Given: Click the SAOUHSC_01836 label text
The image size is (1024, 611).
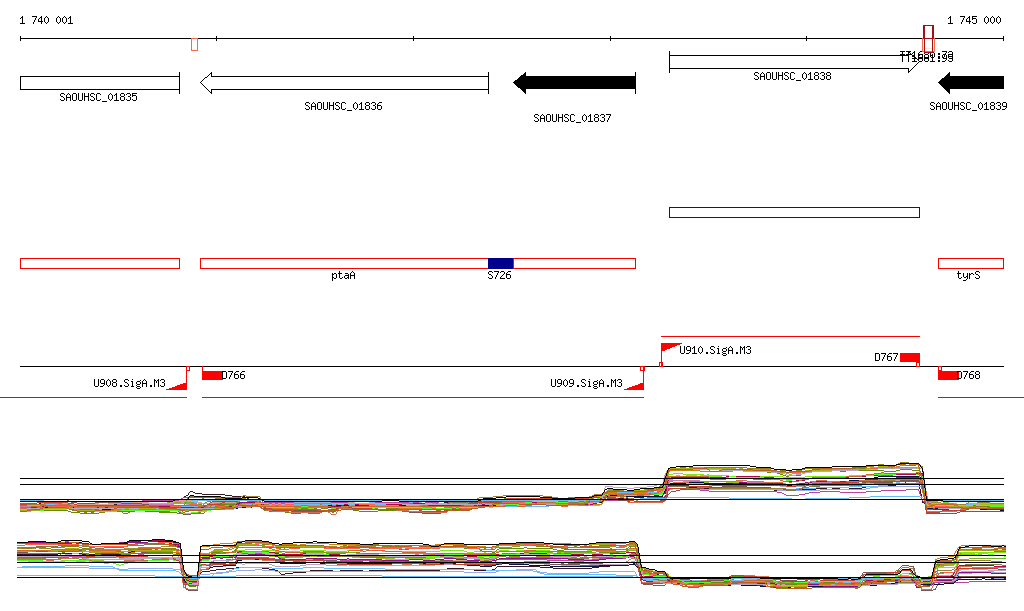Looking at the screenshot, I should click(x=344, y=106).
